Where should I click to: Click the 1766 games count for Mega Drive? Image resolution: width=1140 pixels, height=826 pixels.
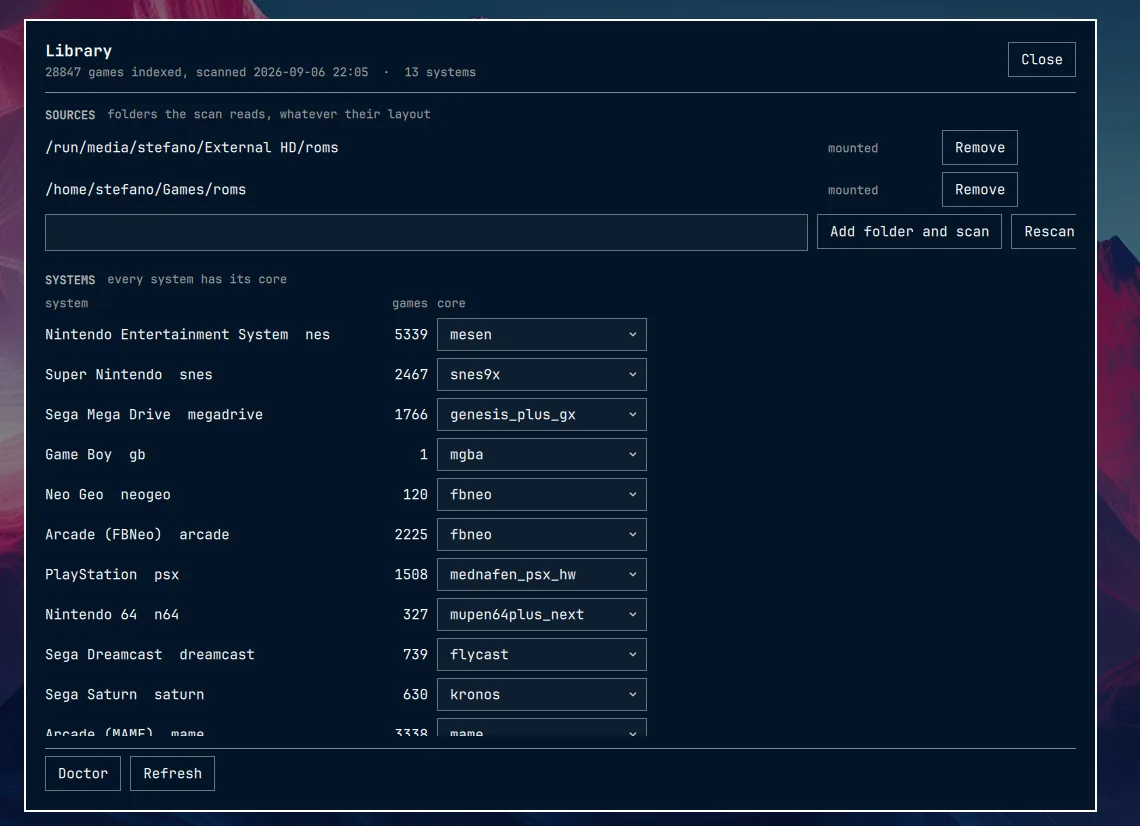tap(411, 414)
